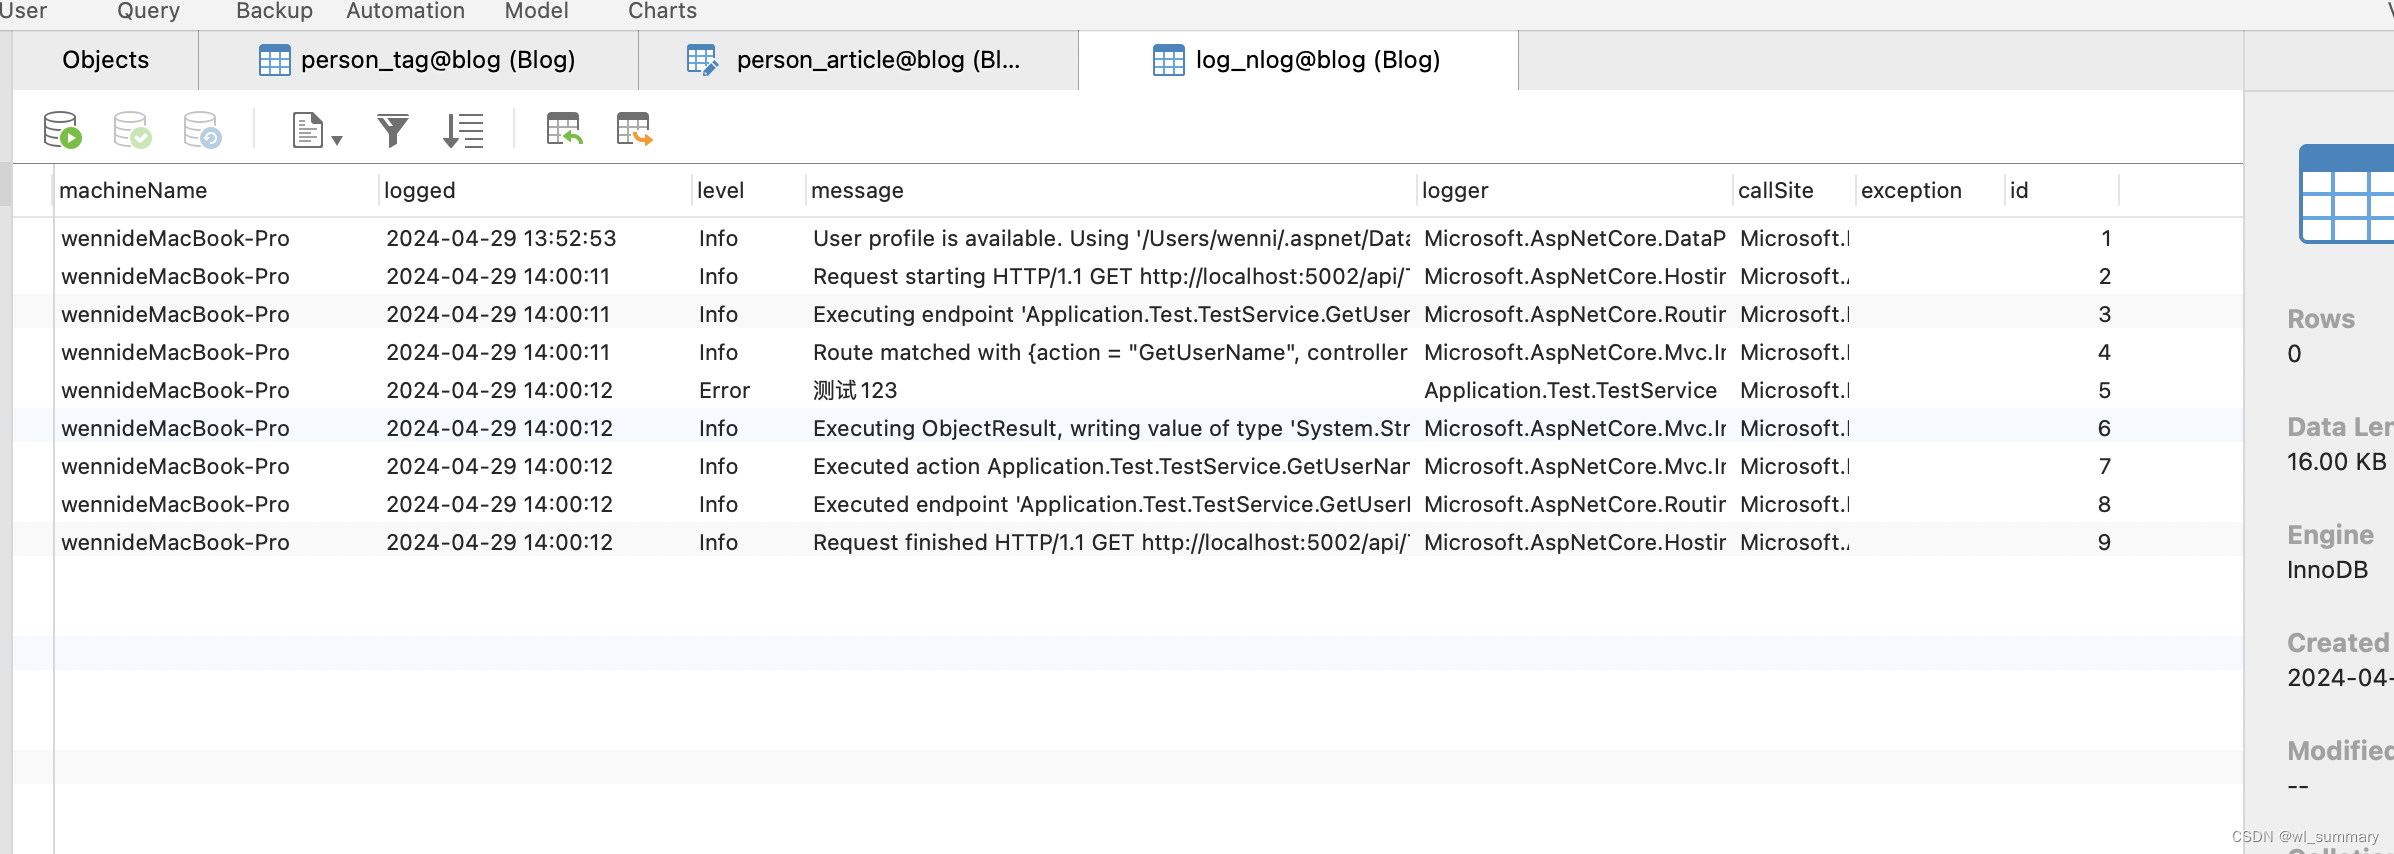Open the Filter funnel tool
The image size is (2394, 854).
coord(393,130)
